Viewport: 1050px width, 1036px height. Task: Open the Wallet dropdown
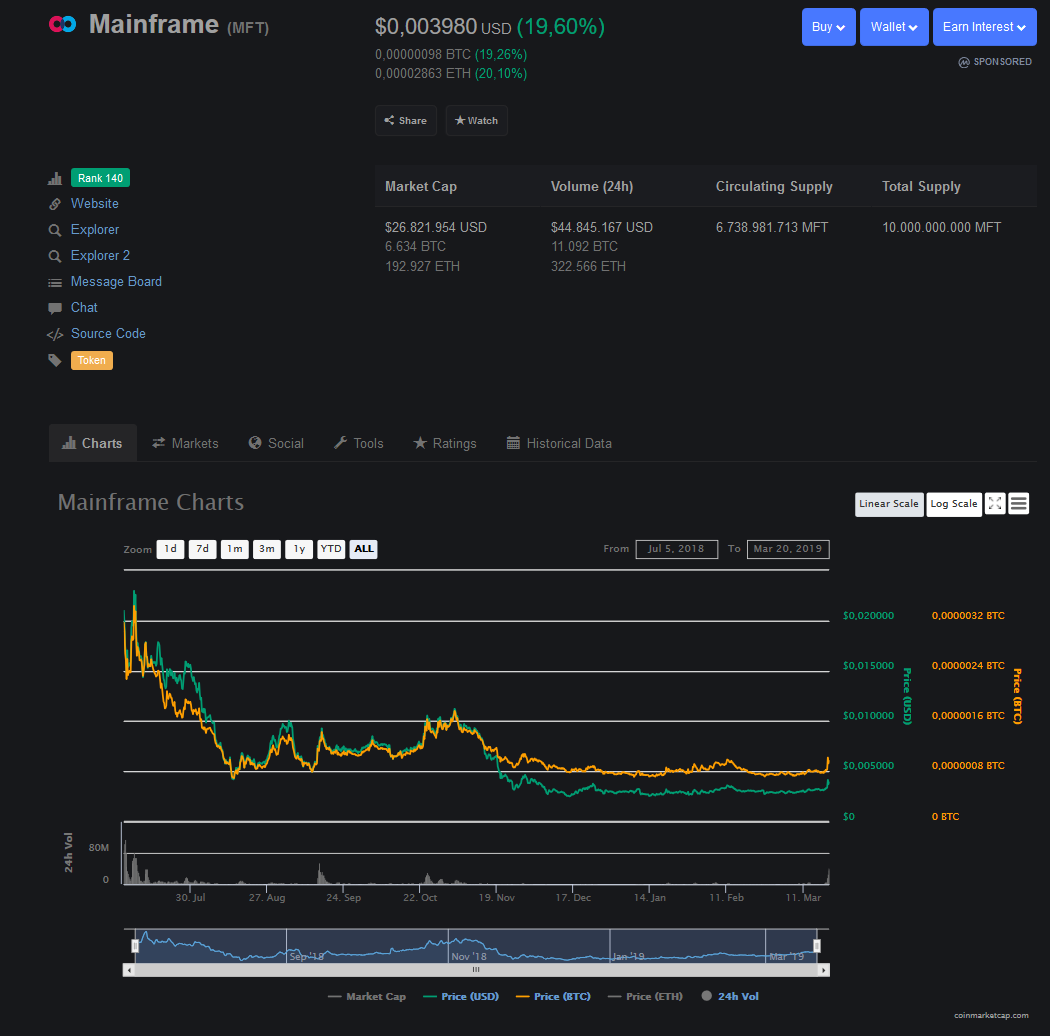(x=894, y=27)
